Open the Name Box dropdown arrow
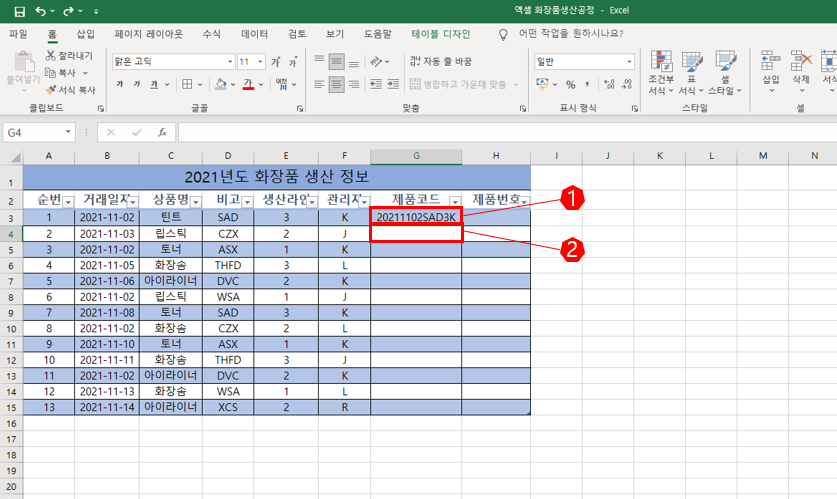 [x=68, y=132]
